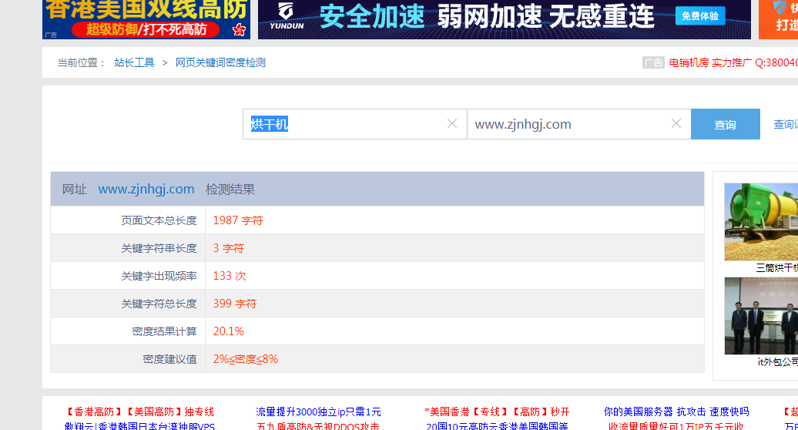Open the YUNDUN 安全加速 banner ad
Viewport: 798px width, 430px height.
tap(504, 19)
